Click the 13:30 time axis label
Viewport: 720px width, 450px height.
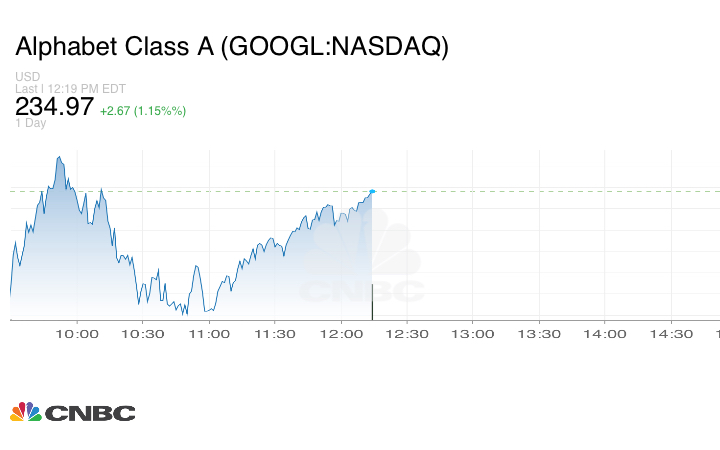[x=539, y=334]
